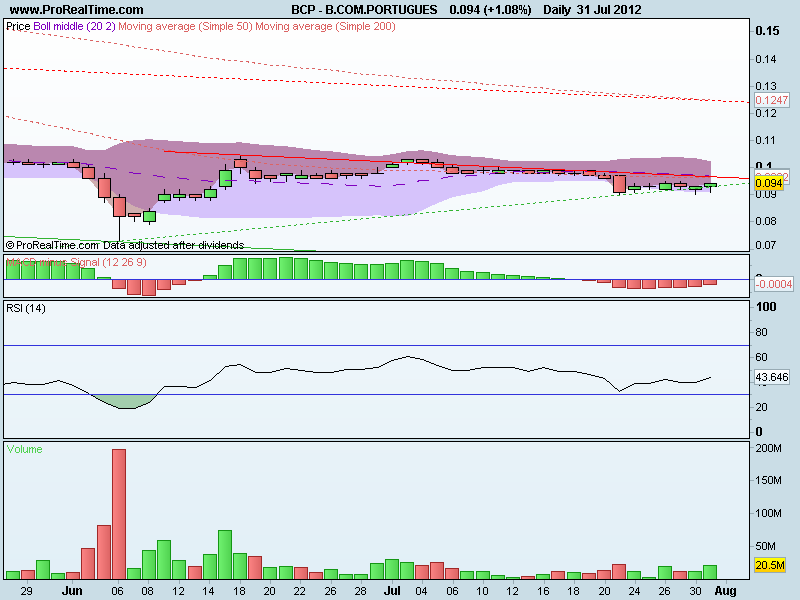Click the 0.14 price axis label
Screen dimensions: 800x600
point(766,59)
